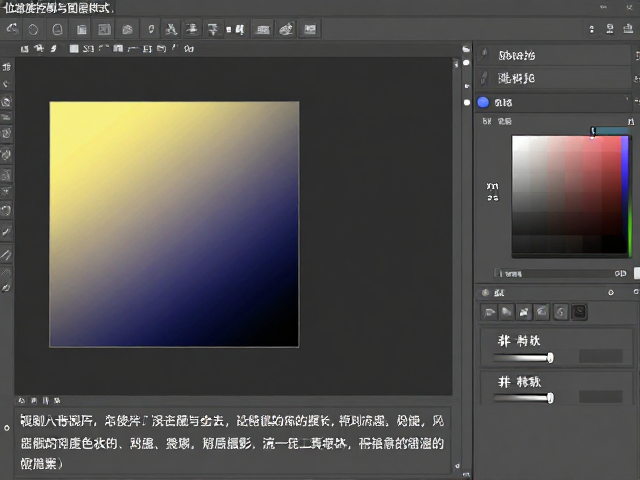Pick a color in the red color field
Viewport: 640px width, 480px height.
[x=566, y=195]
